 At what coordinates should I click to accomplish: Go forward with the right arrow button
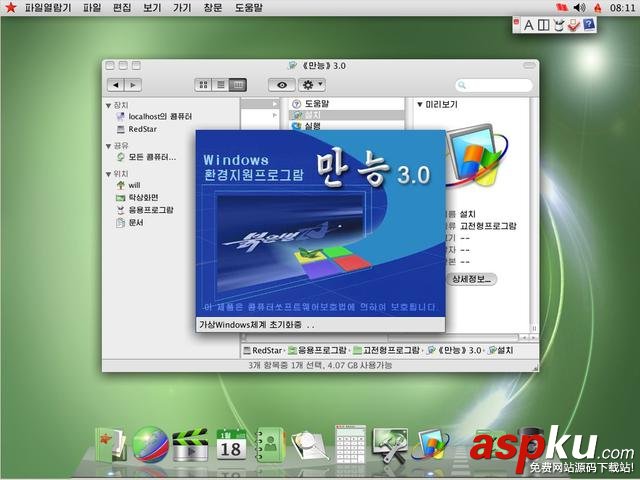pos(133,85)
